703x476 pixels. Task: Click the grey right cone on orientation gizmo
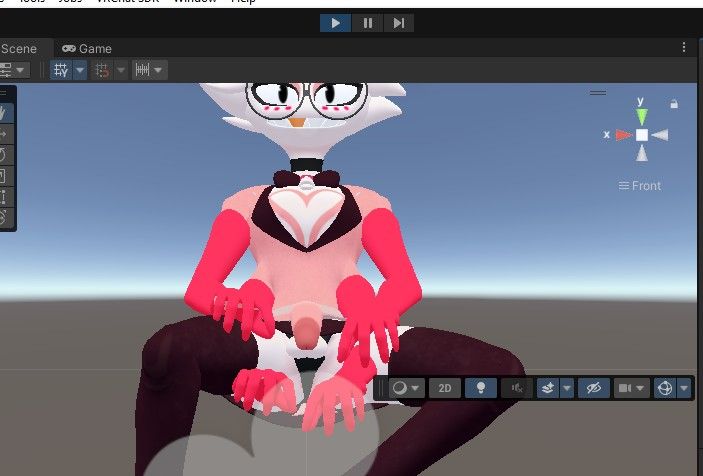coord(660,135)
